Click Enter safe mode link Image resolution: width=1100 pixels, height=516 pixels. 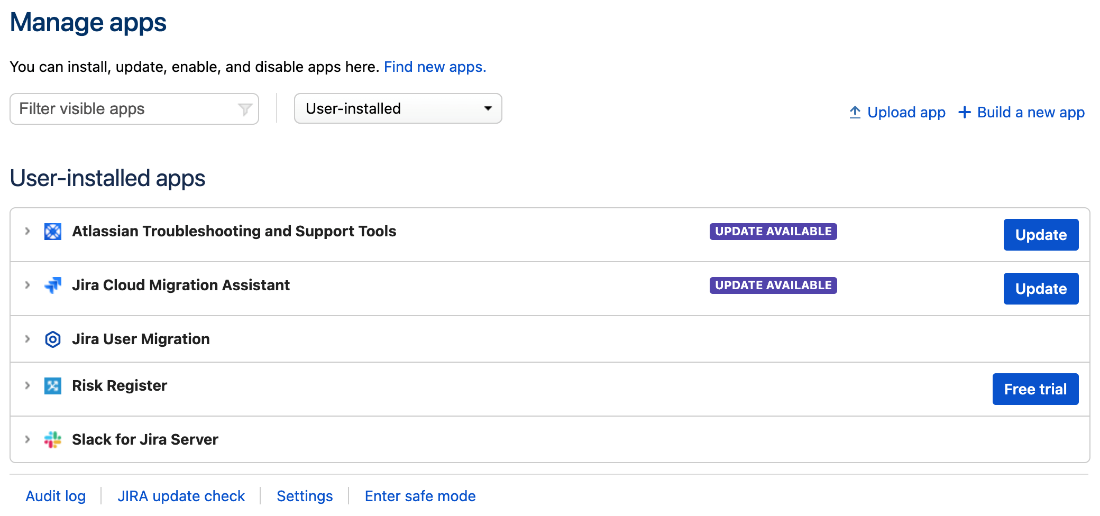(x=420, y=496)
